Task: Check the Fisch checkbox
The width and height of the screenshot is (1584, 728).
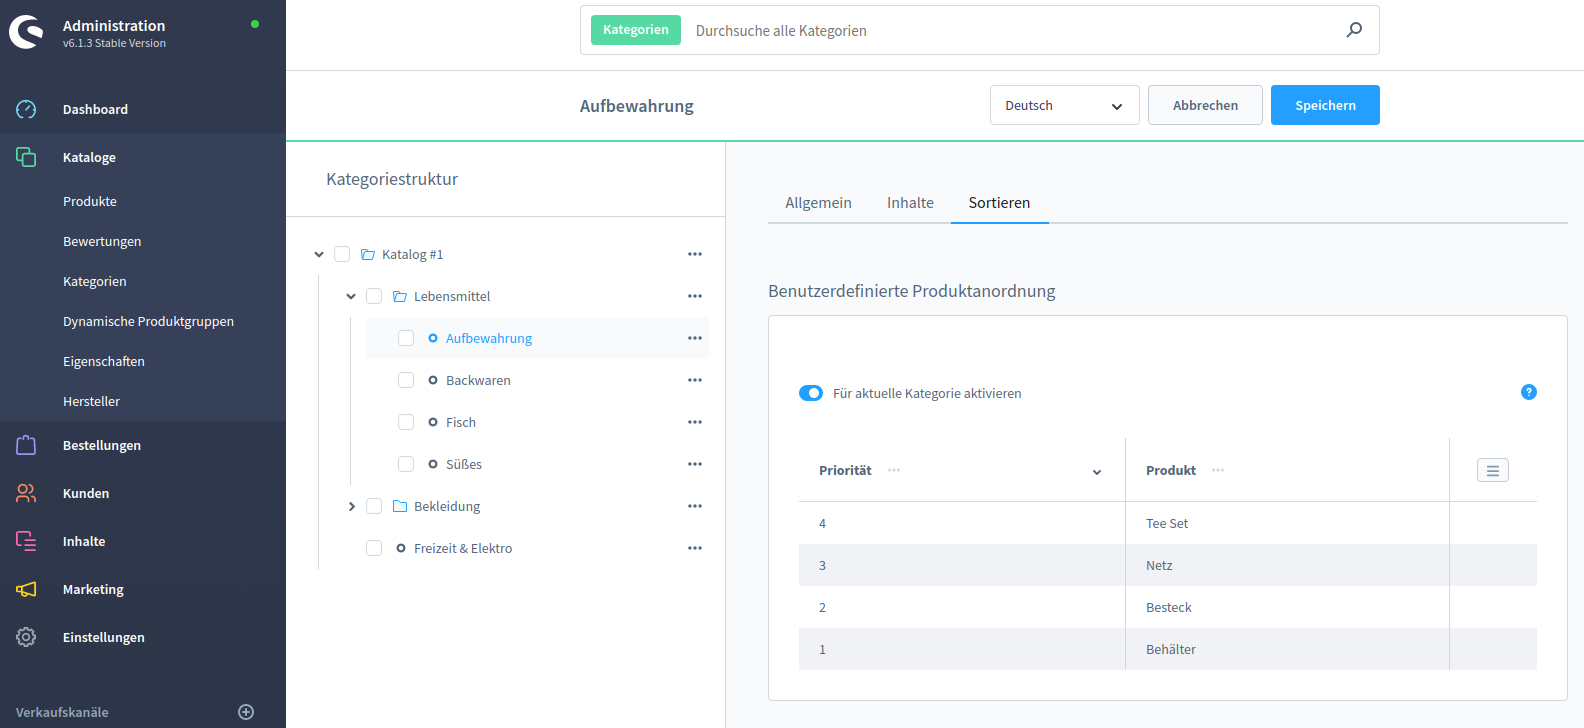Action: pos(406,422)
